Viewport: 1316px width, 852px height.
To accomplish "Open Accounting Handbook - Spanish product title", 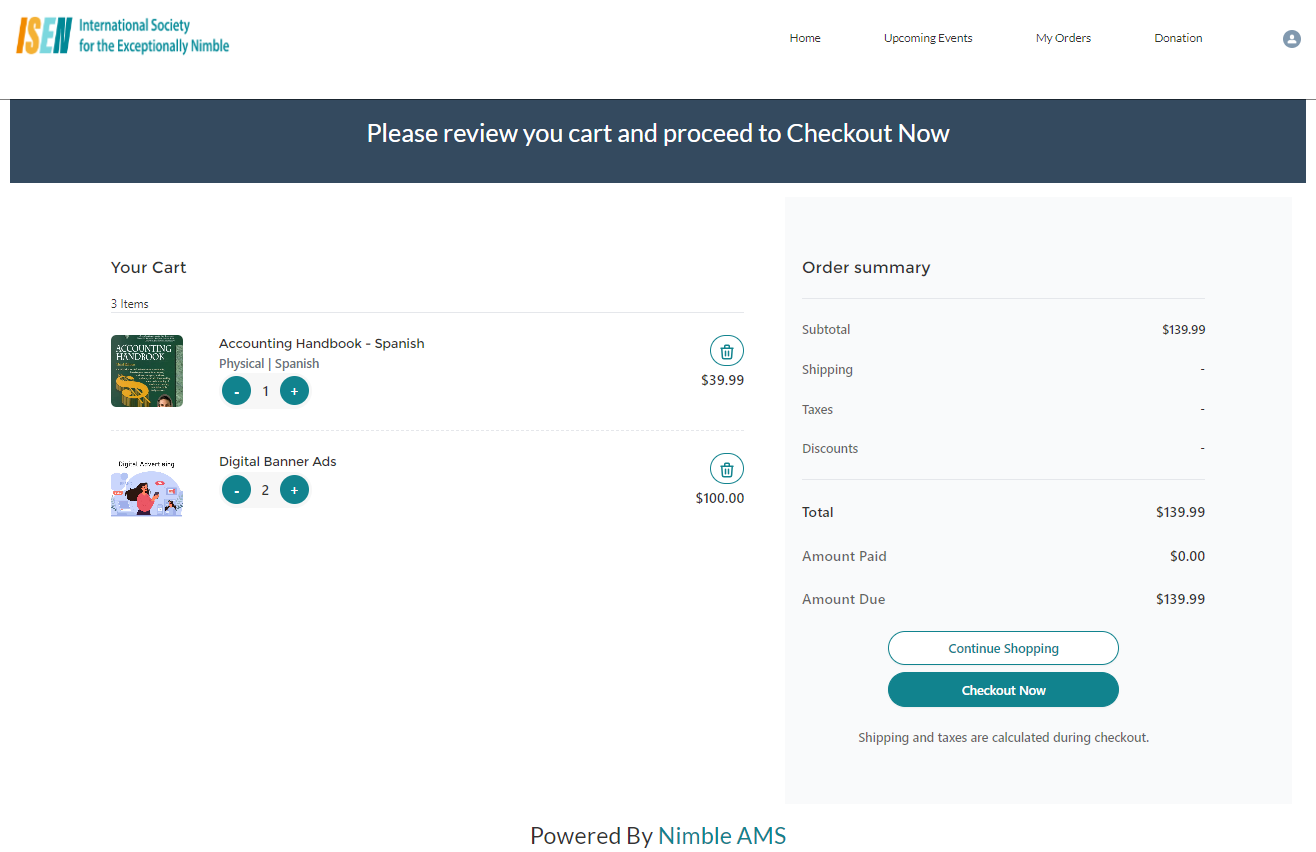I will 321,343.
